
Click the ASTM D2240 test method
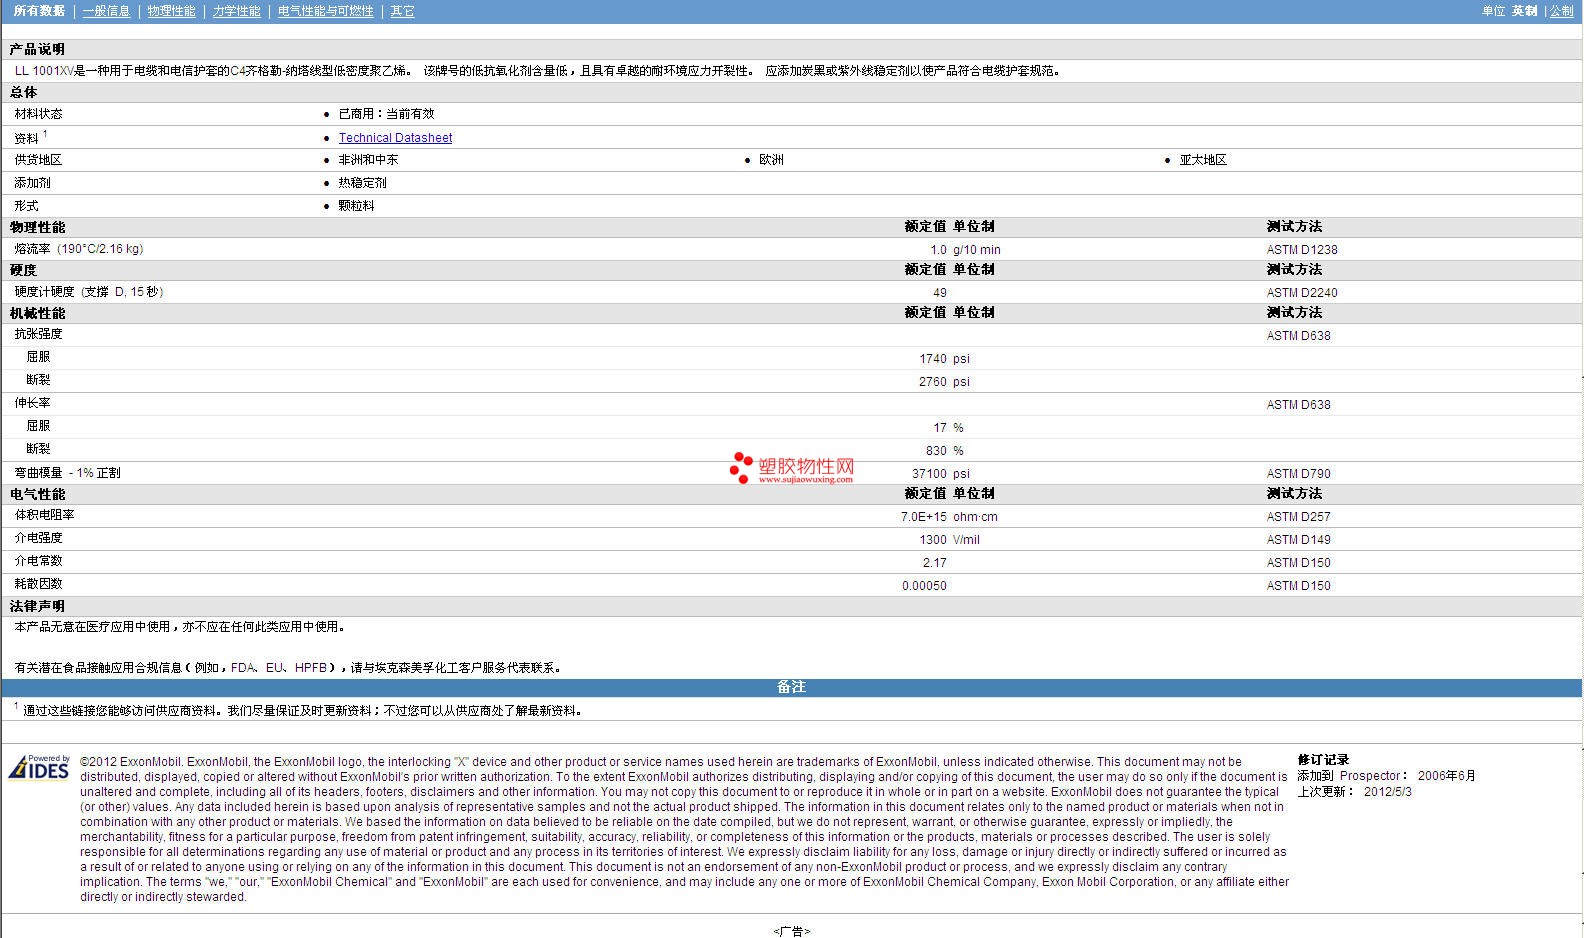[1301, 293]
